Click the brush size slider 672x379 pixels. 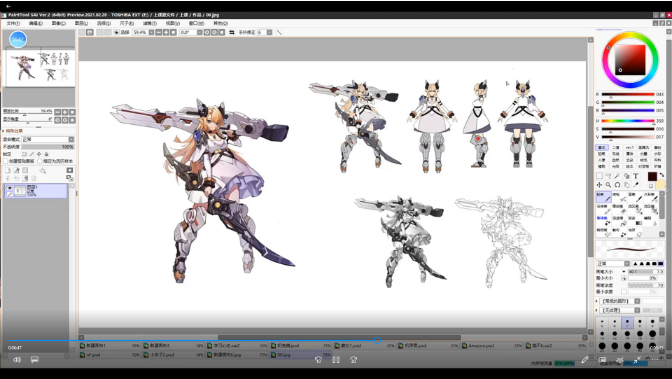(646, 272)
